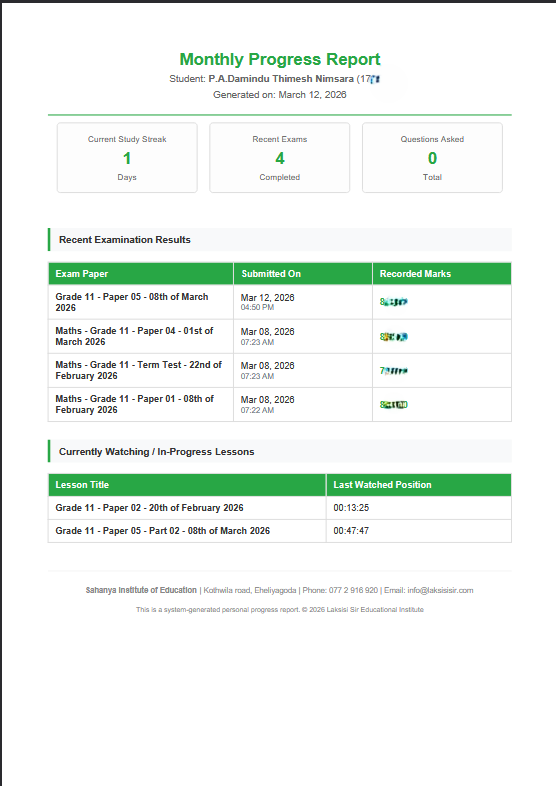556x786 pixels.
Task: Click Sahanya Institute of Education footer text
Action: tap(141, 590)
